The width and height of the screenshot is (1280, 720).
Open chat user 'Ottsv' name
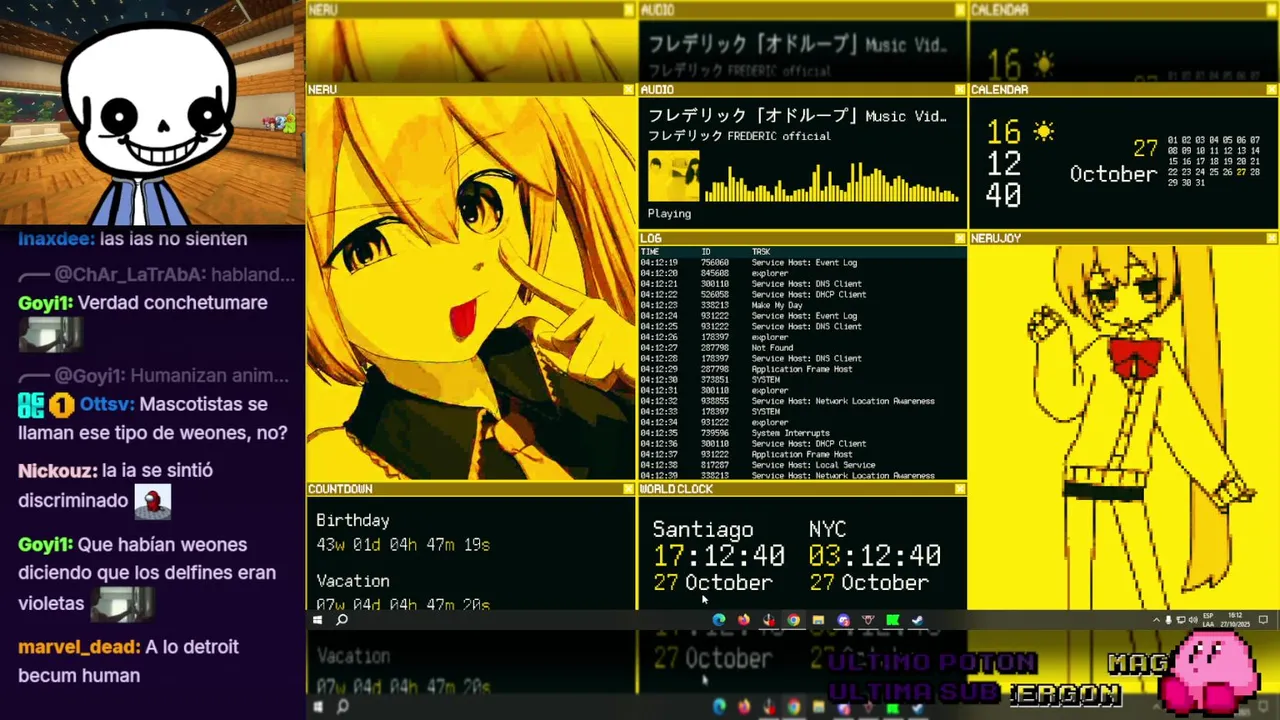(x=105, y=405)
